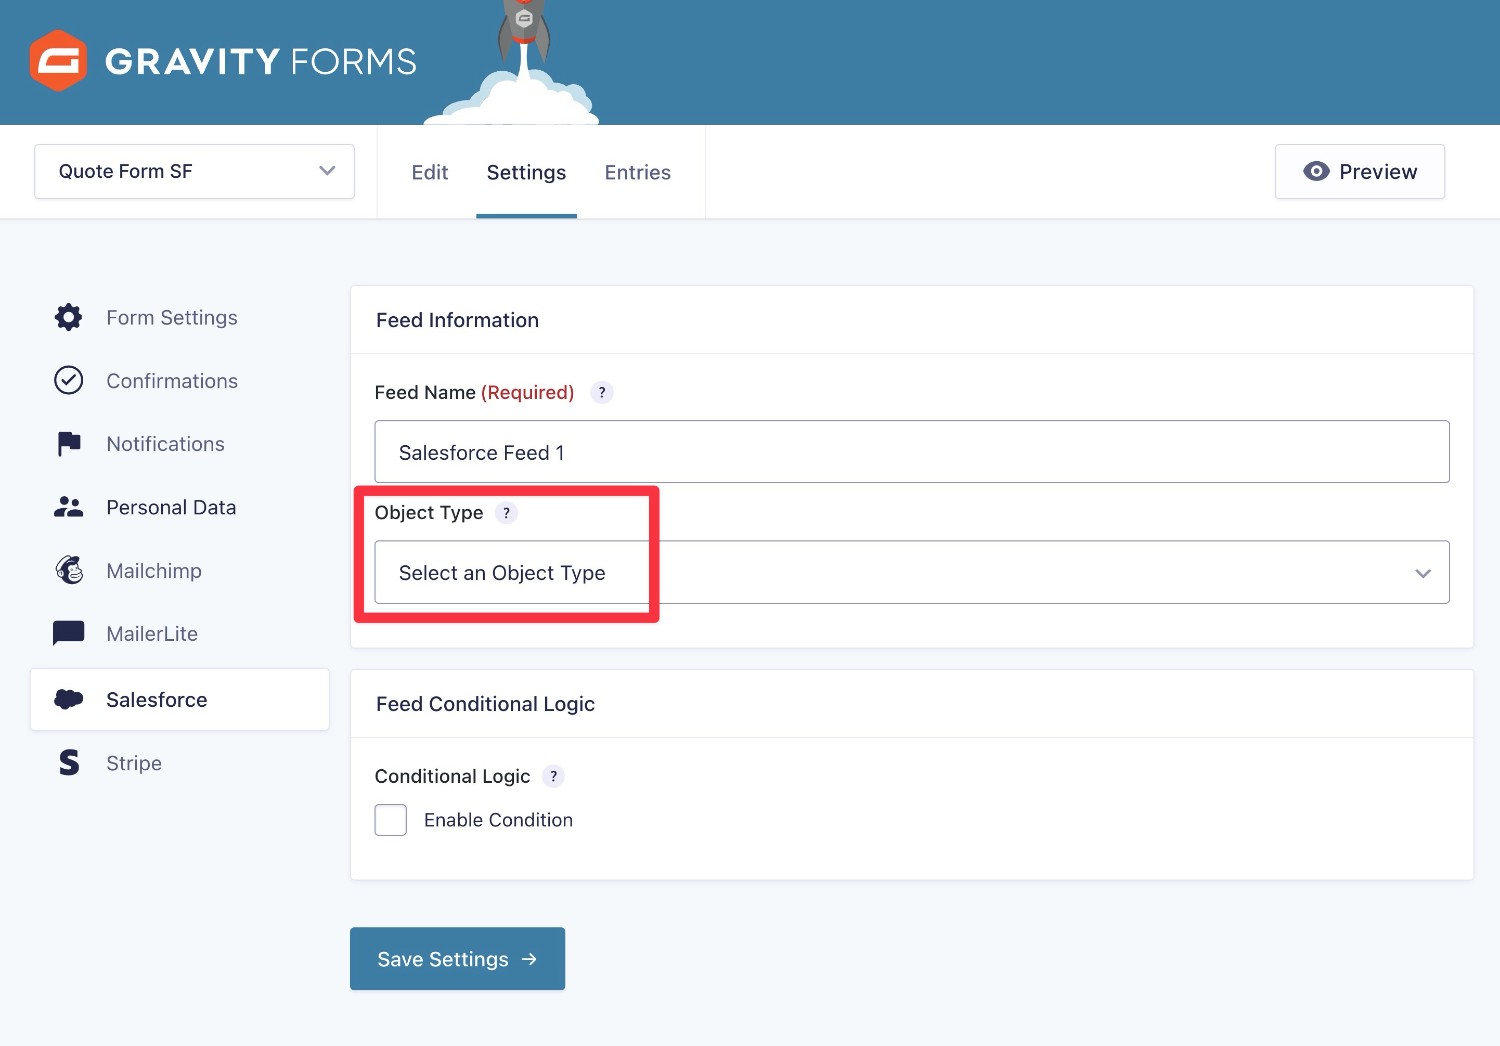This screenshot has width=1500, height=1046.
Task: Open the Quote Form SF form switcher
Action: click(x=194, y=171)
